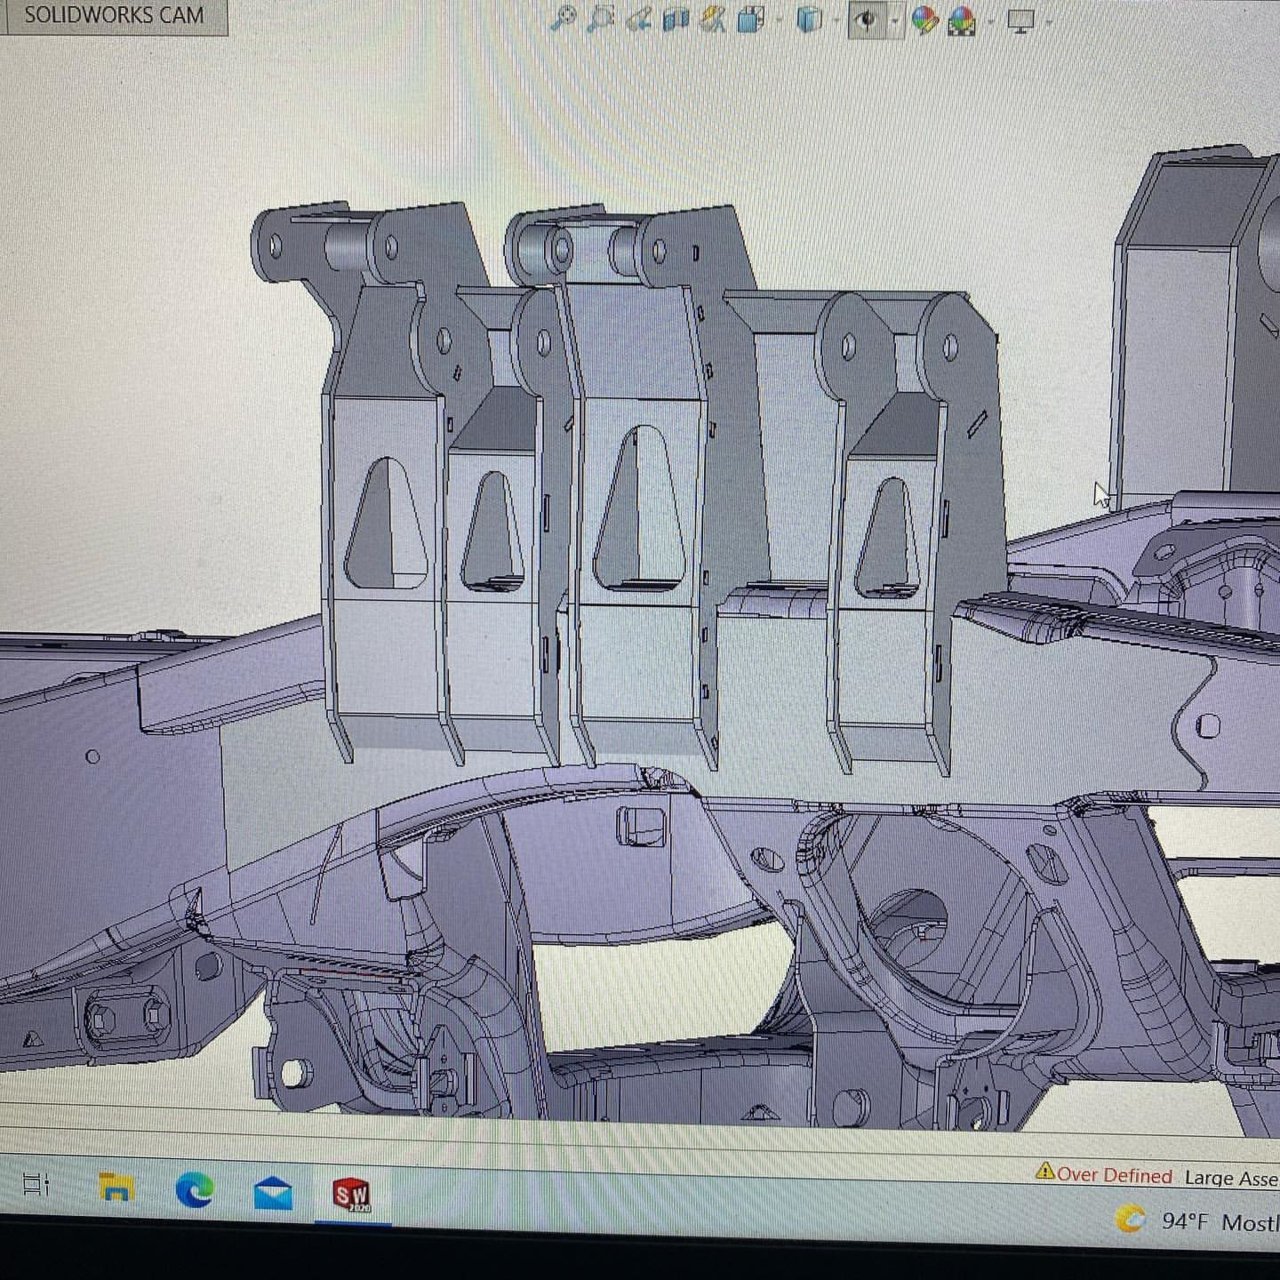Open Task View in the taskbar

(35, 1185)
